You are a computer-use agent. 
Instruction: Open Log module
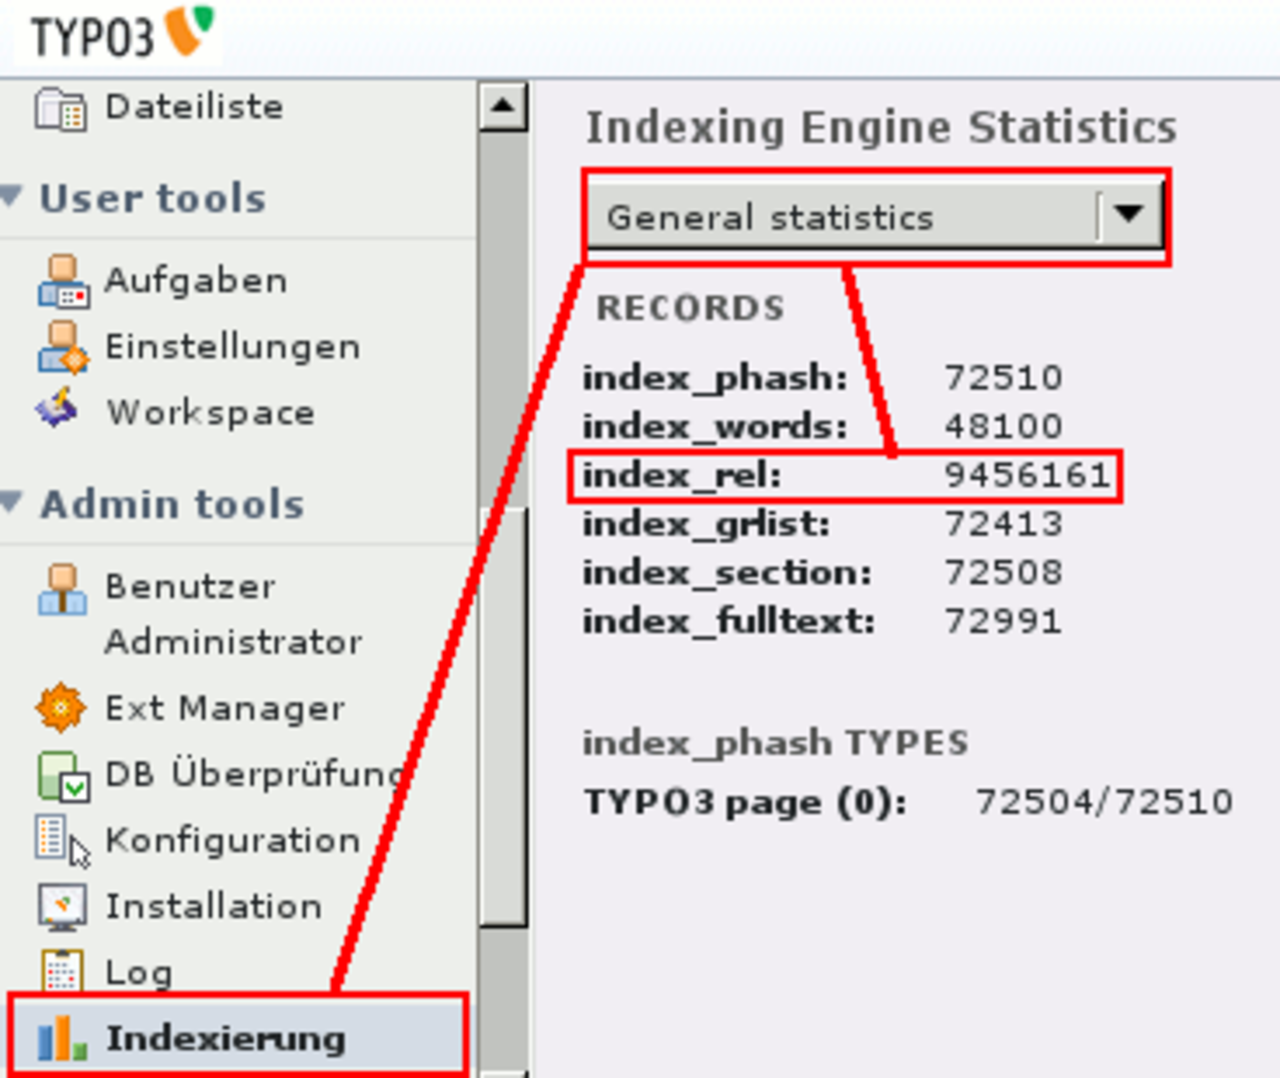click(x=139, y=972)
